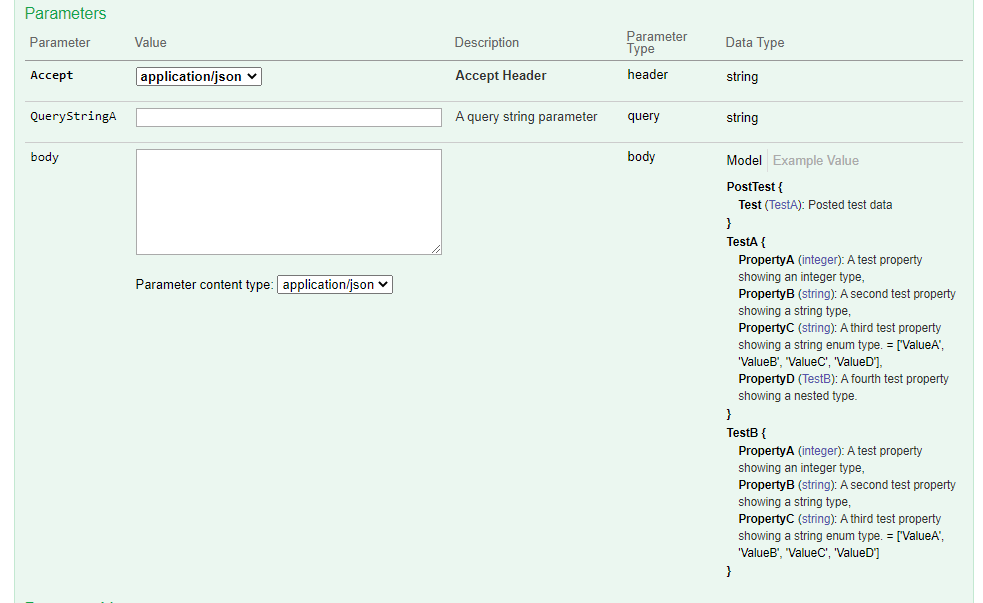Click inside the body textarea
This screenshot has width=983, height=603.
pyautogui.click(x=288, y=202)
